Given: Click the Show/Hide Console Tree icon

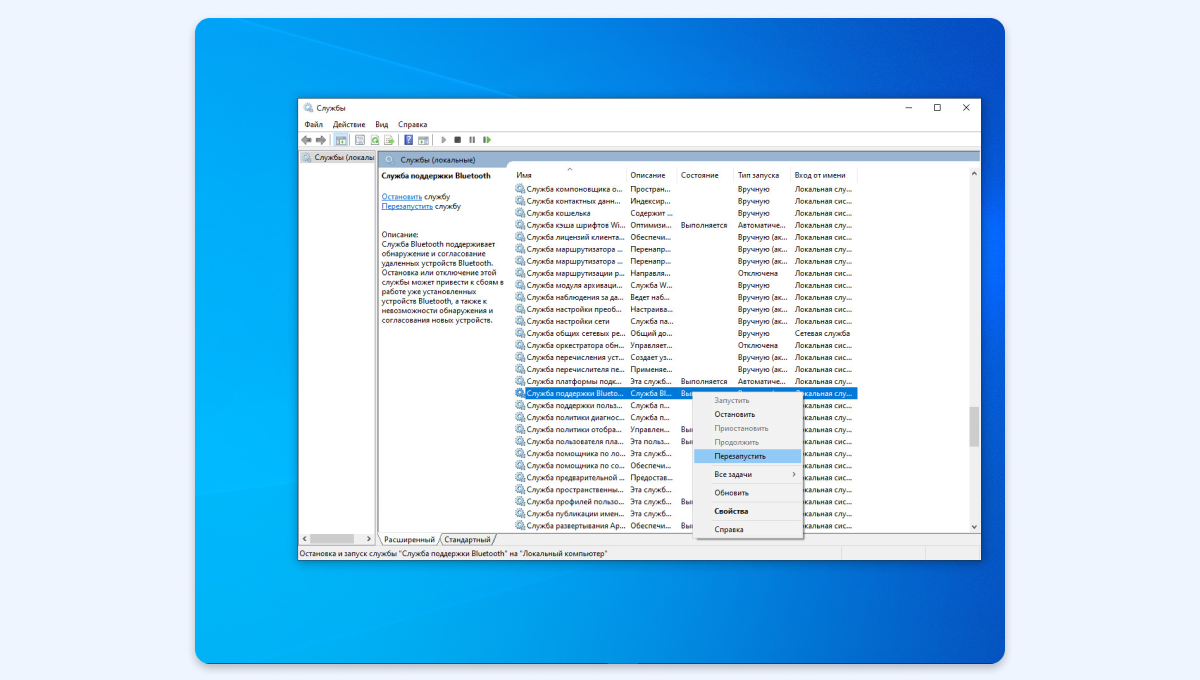Looking at the screenshot, I should 342,140.
